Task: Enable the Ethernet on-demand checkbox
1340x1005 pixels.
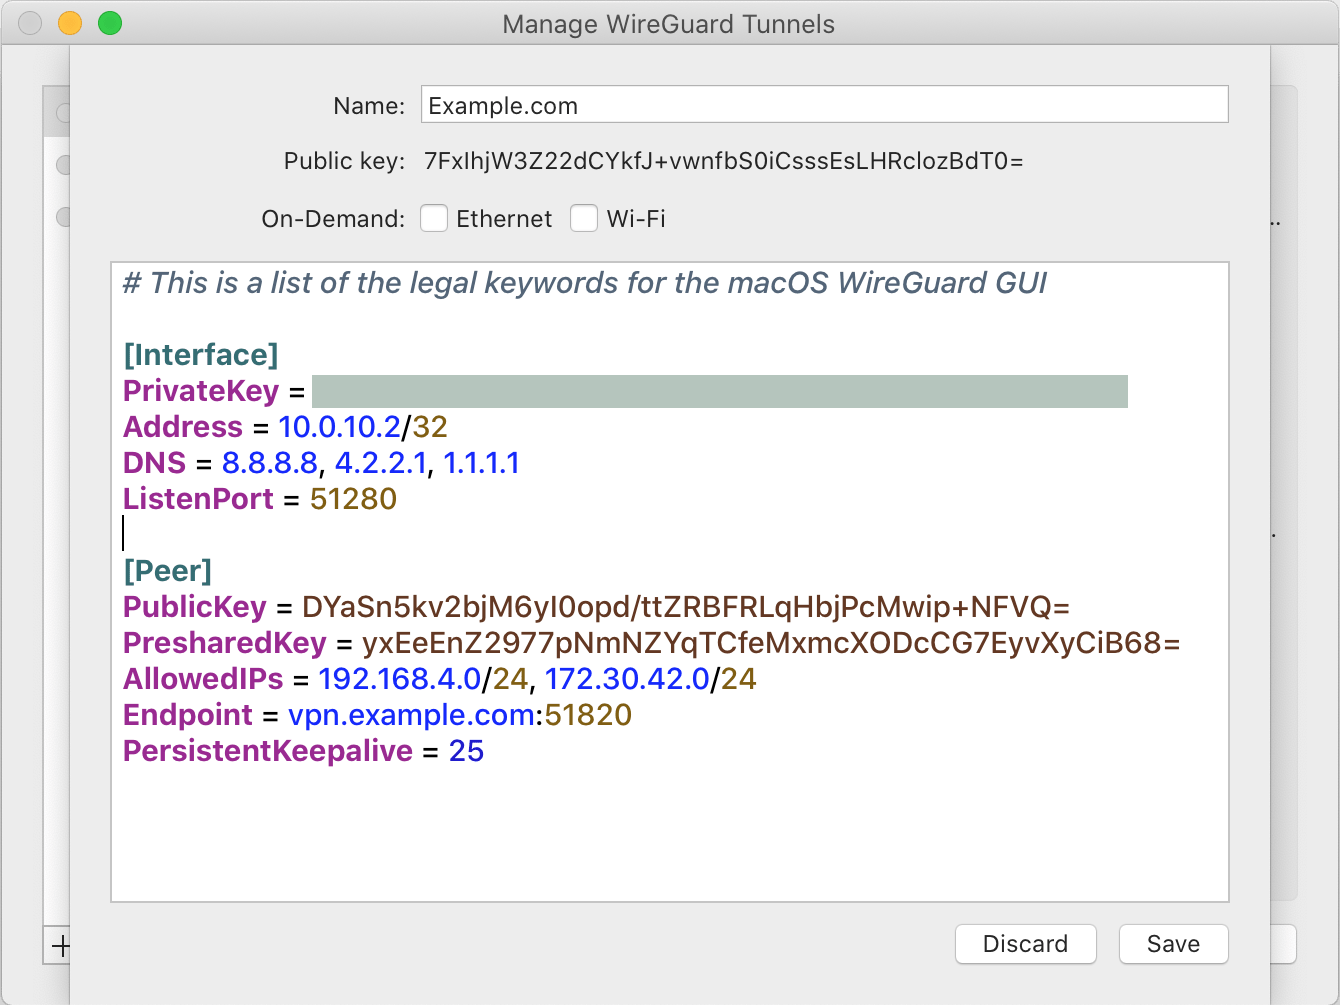Action: 434,218
